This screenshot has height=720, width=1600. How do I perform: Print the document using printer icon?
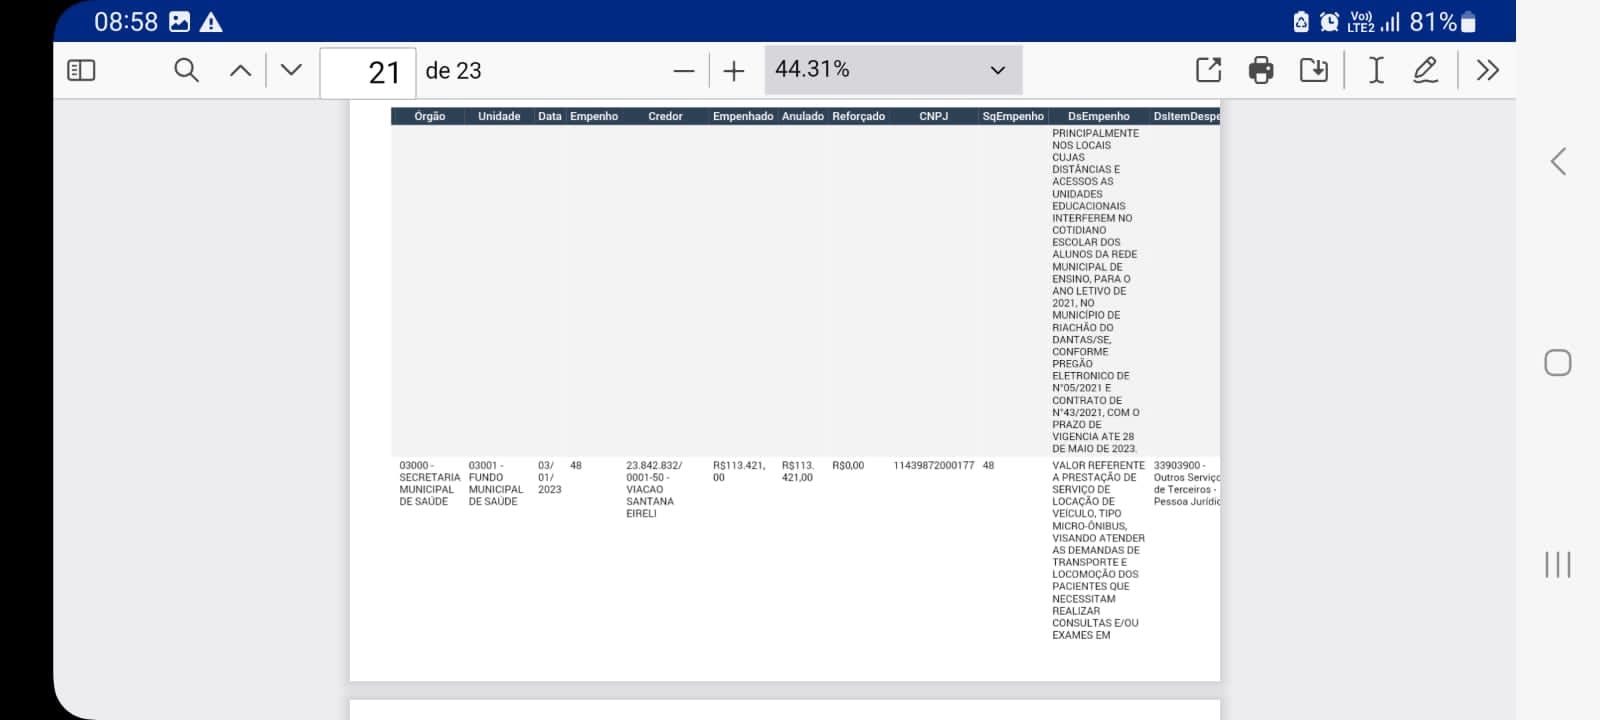(x=1261, y=70)
